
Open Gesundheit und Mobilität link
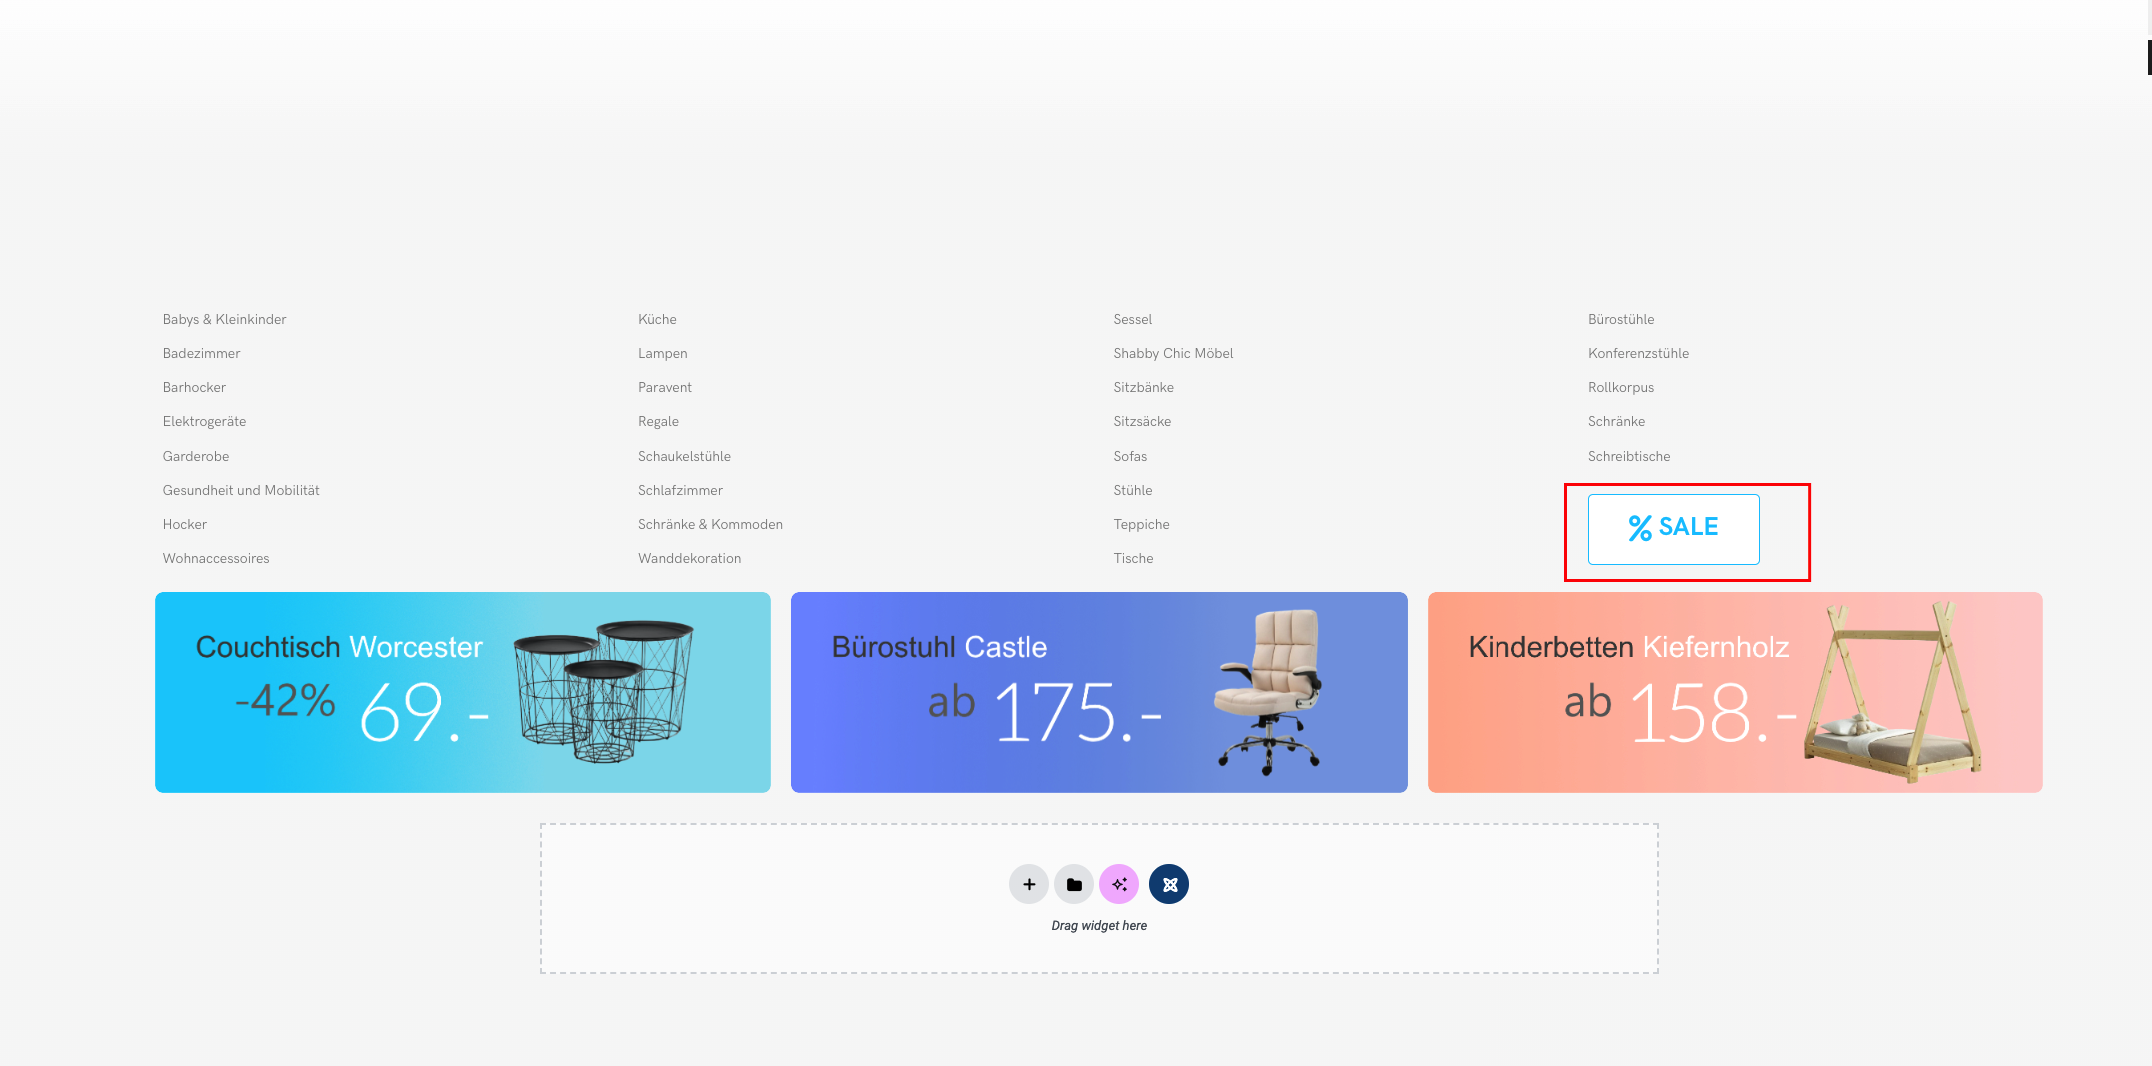[x=241, y=490]
